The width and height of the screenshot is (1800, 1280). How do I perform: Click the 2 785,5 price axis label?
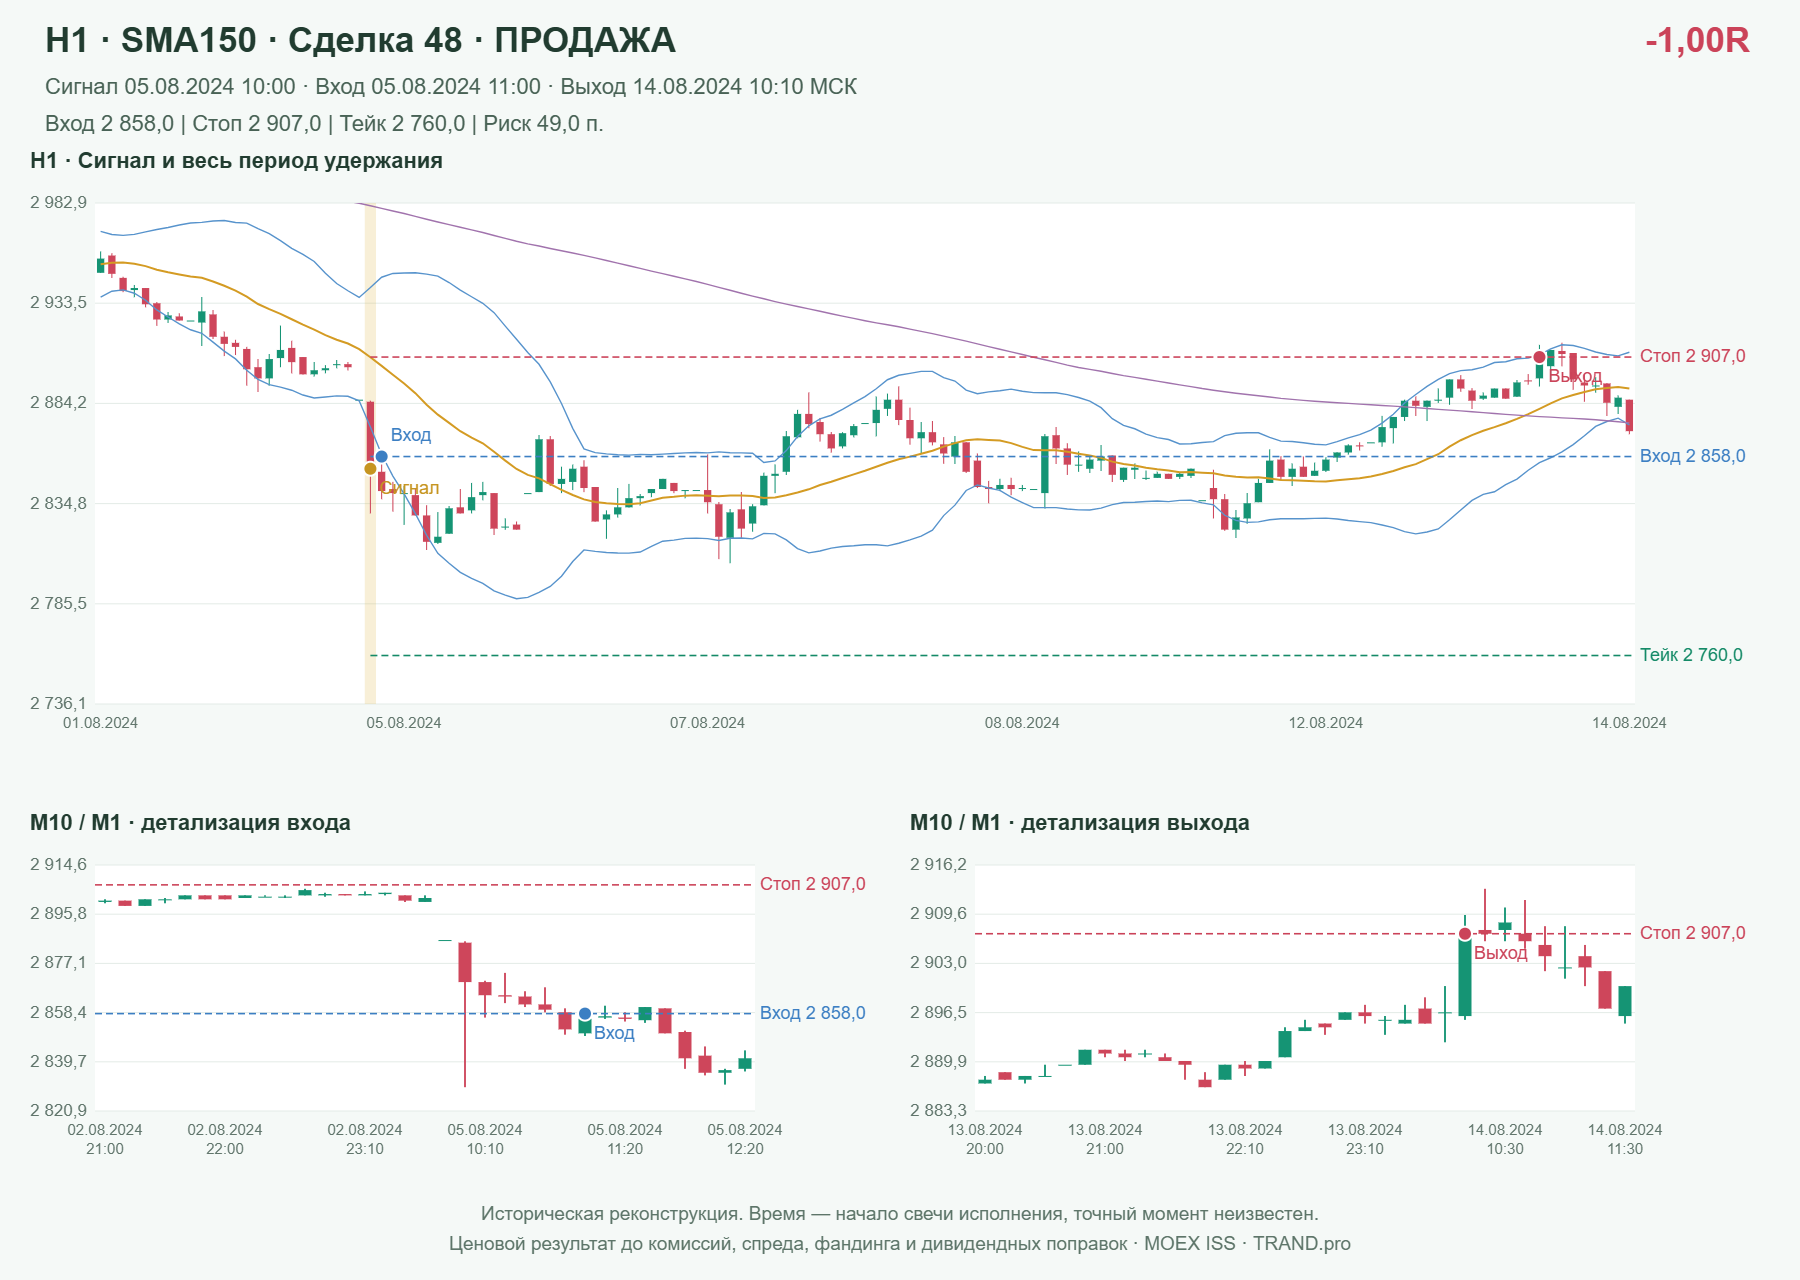pos(58,604)
